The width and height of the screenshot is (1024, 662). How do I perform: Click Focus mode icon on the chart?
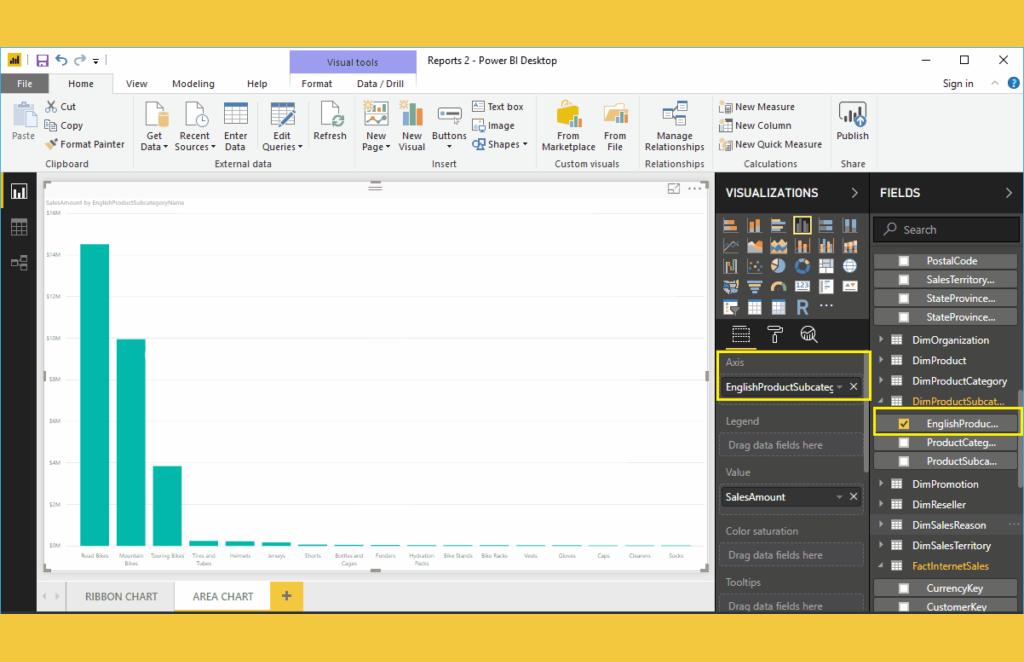click(x=673, y=189)
